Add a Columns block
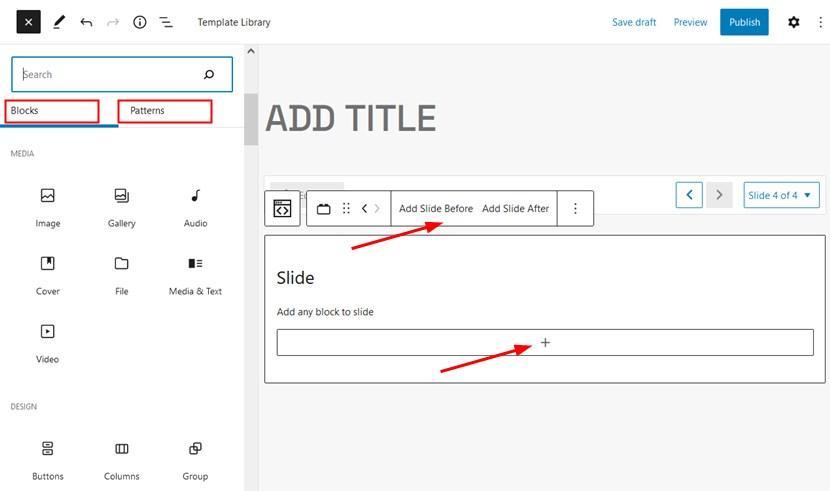Image resolution: width=830 pixels, height=491 pixels. (122, 459)
